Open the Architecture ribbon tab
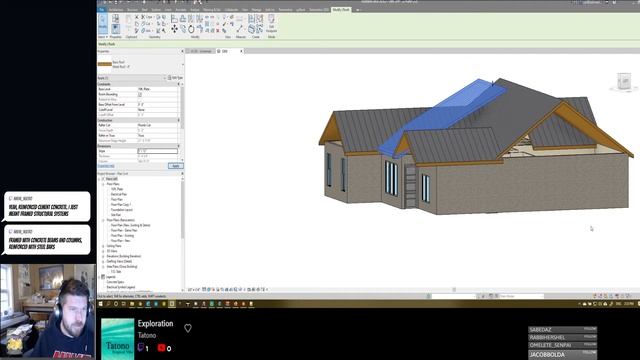The width and height of the screenshot is (640, 360). 116,10
